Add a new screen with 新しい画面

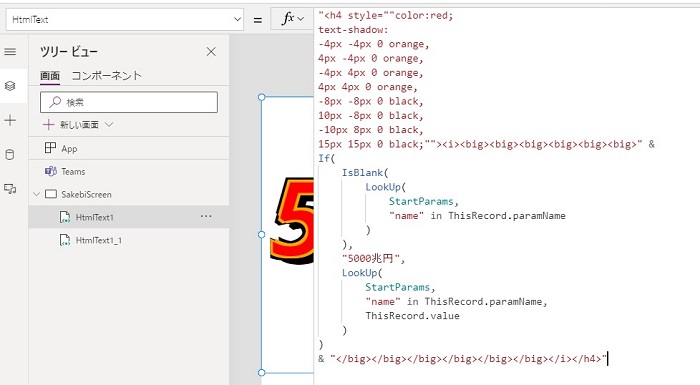[x=71, y=125]
